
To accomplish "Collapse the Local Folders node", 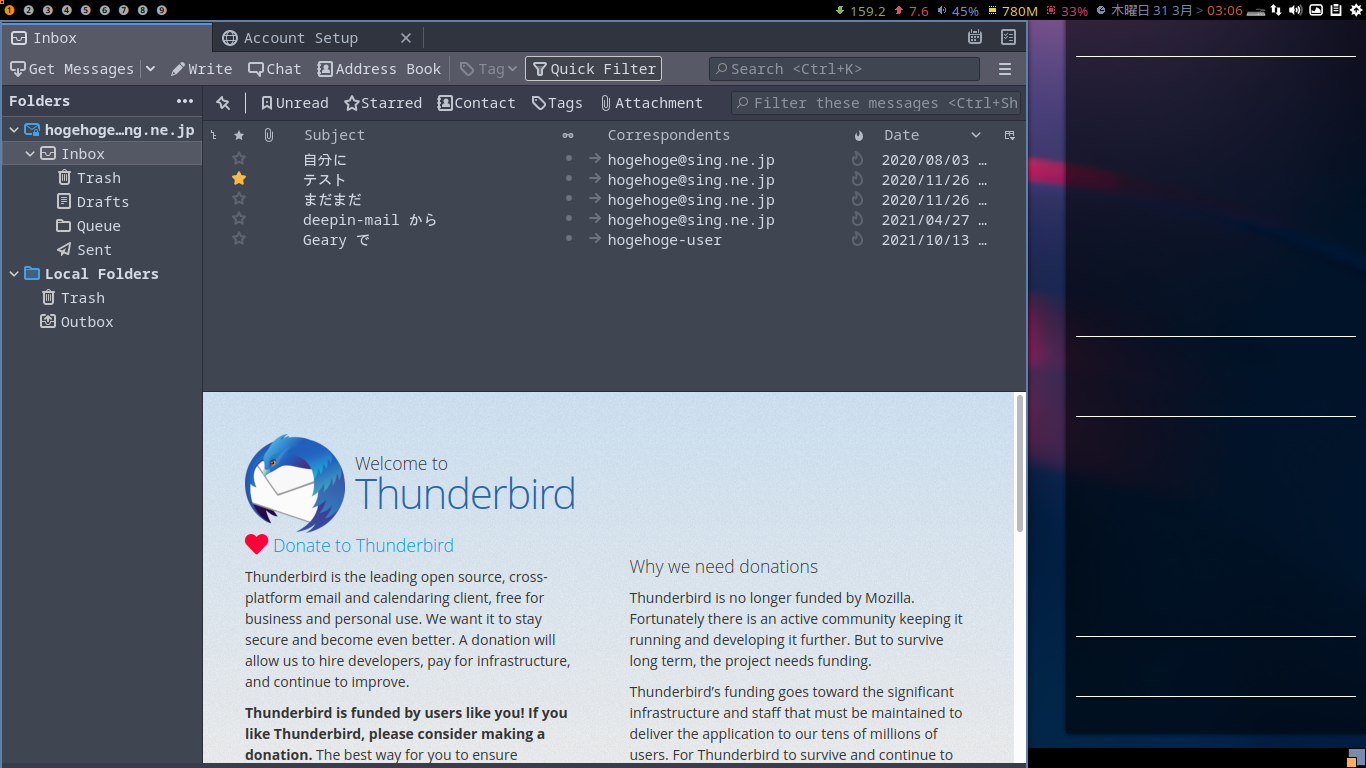I will click(14, 274).
